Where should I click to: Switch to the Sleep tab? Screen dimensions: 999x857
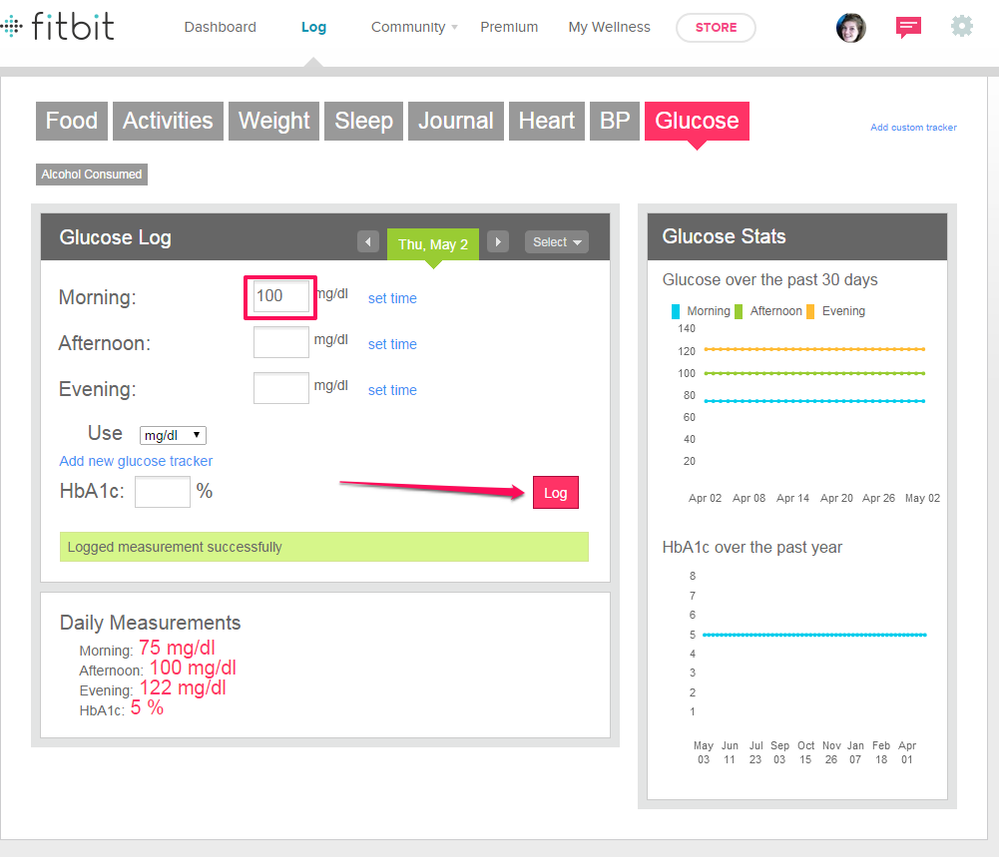click(364, 121)
